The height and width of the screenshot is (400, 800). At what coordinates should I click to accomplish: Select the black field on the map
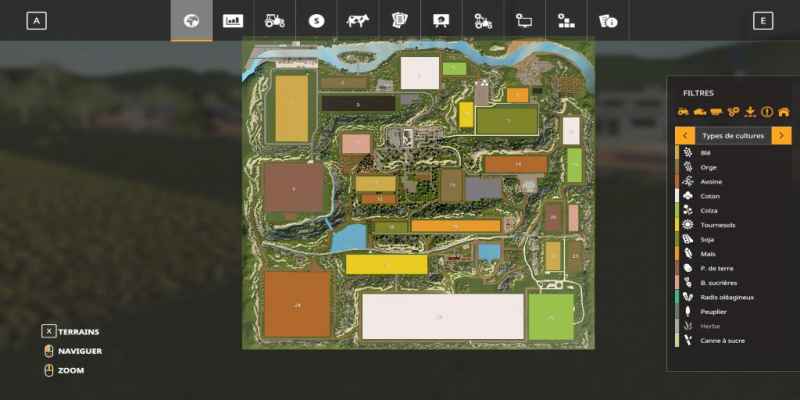358,104
